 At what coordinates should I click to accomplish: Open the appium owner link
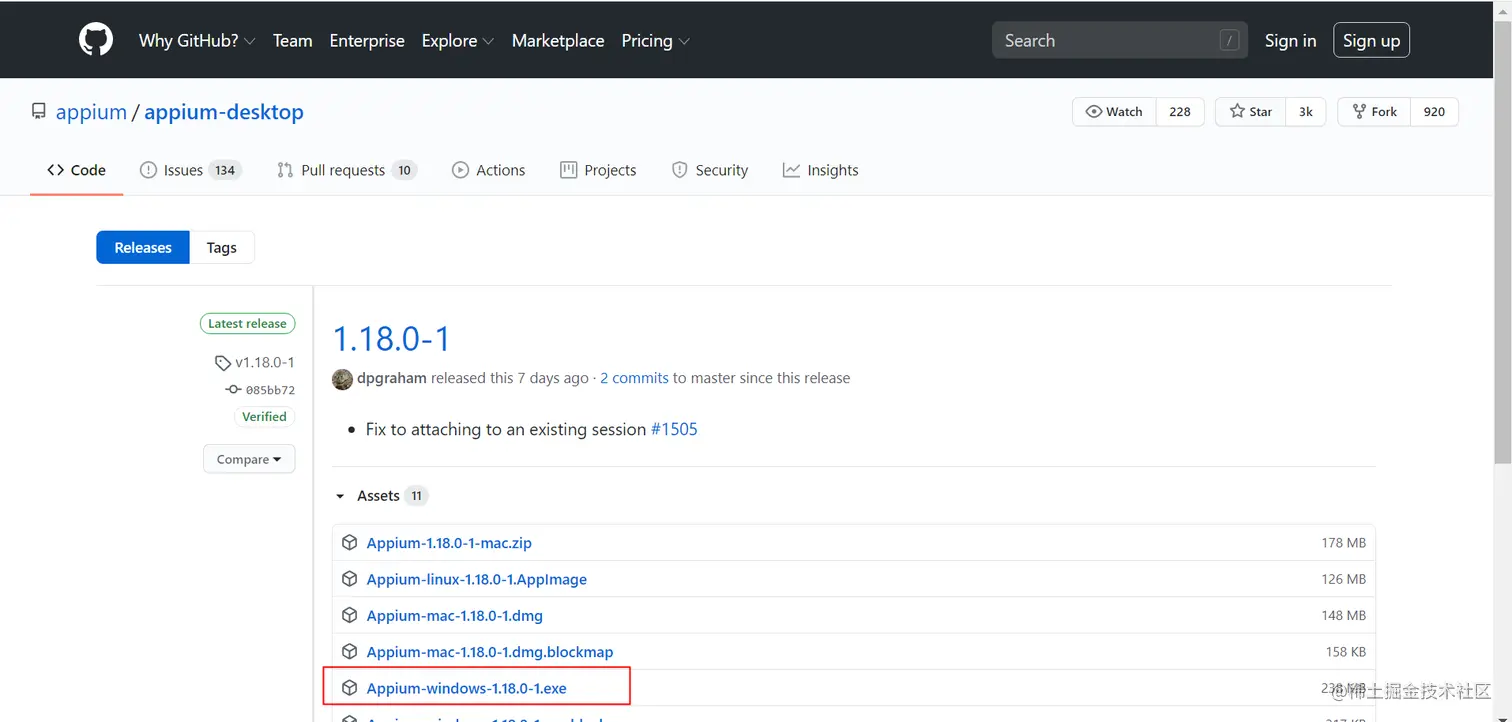[x=91, y=112]
